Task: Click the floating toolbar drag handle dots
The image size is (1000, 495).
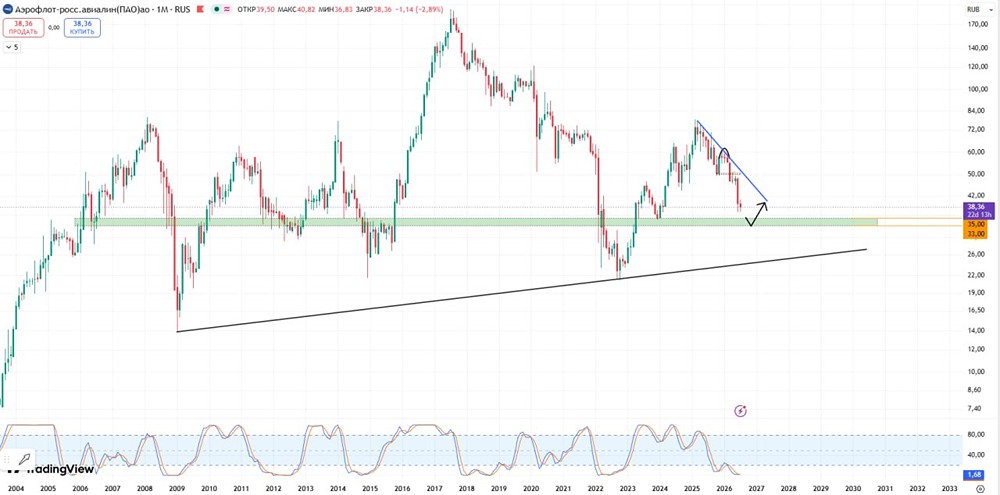Action: (x=6, y=459)
